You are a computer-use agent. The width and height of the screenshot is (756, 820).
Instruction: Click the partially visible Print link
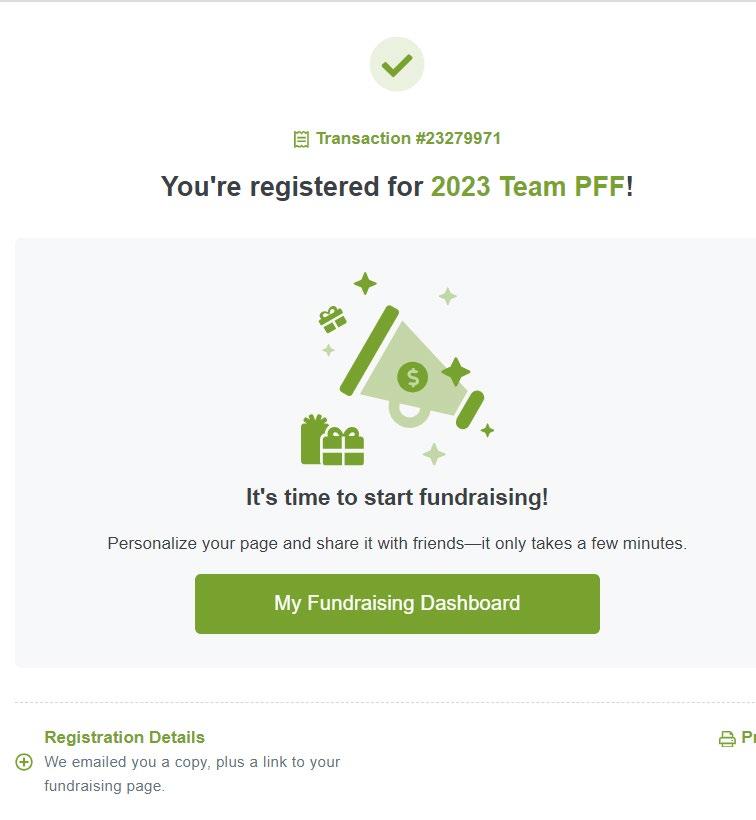click(x=747, y=738)
